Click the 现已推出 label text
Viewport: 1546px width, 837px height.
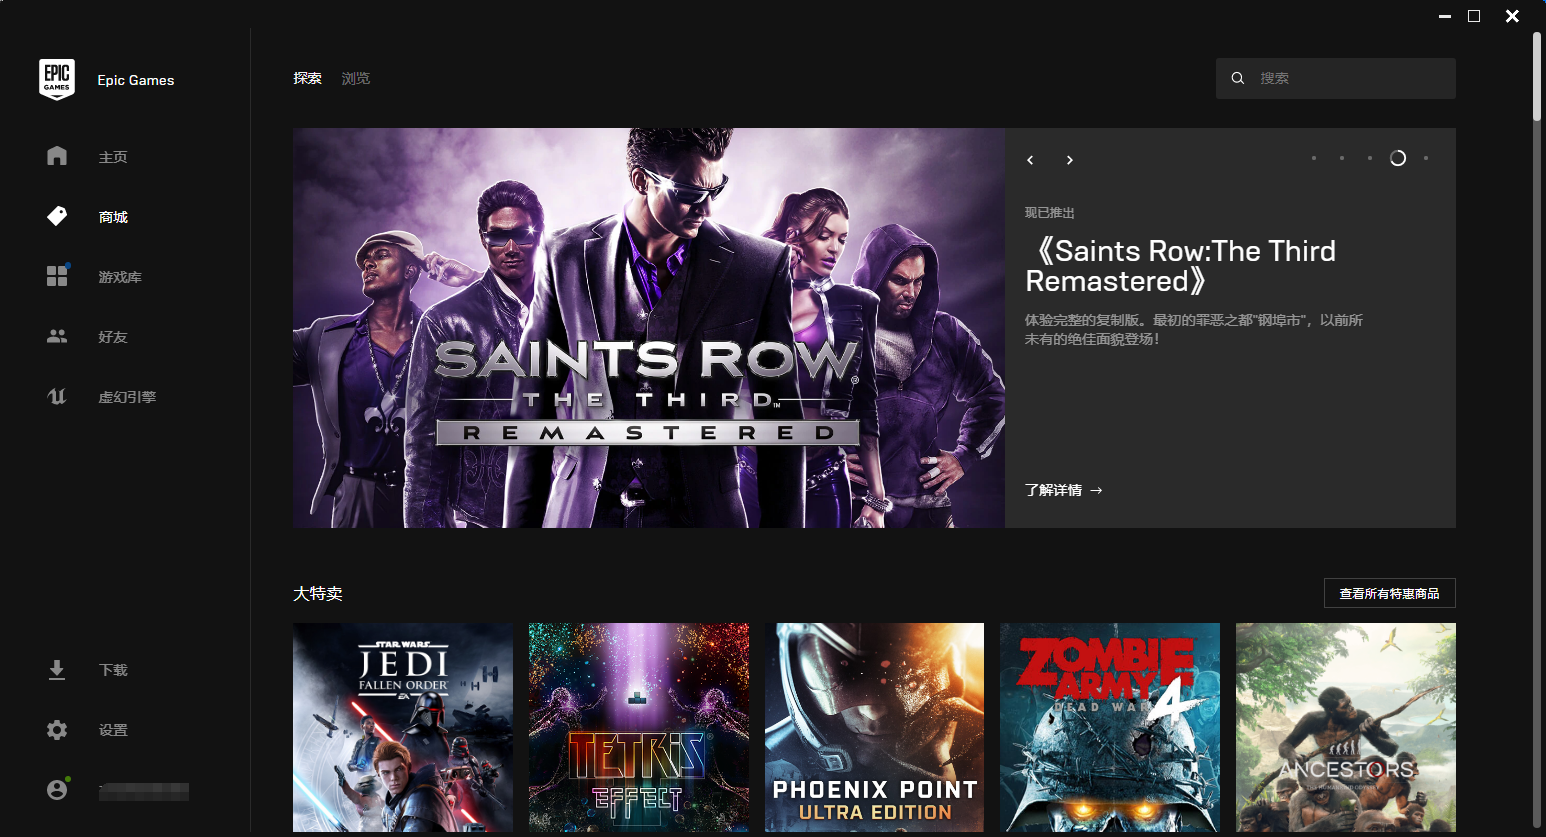1050,213
